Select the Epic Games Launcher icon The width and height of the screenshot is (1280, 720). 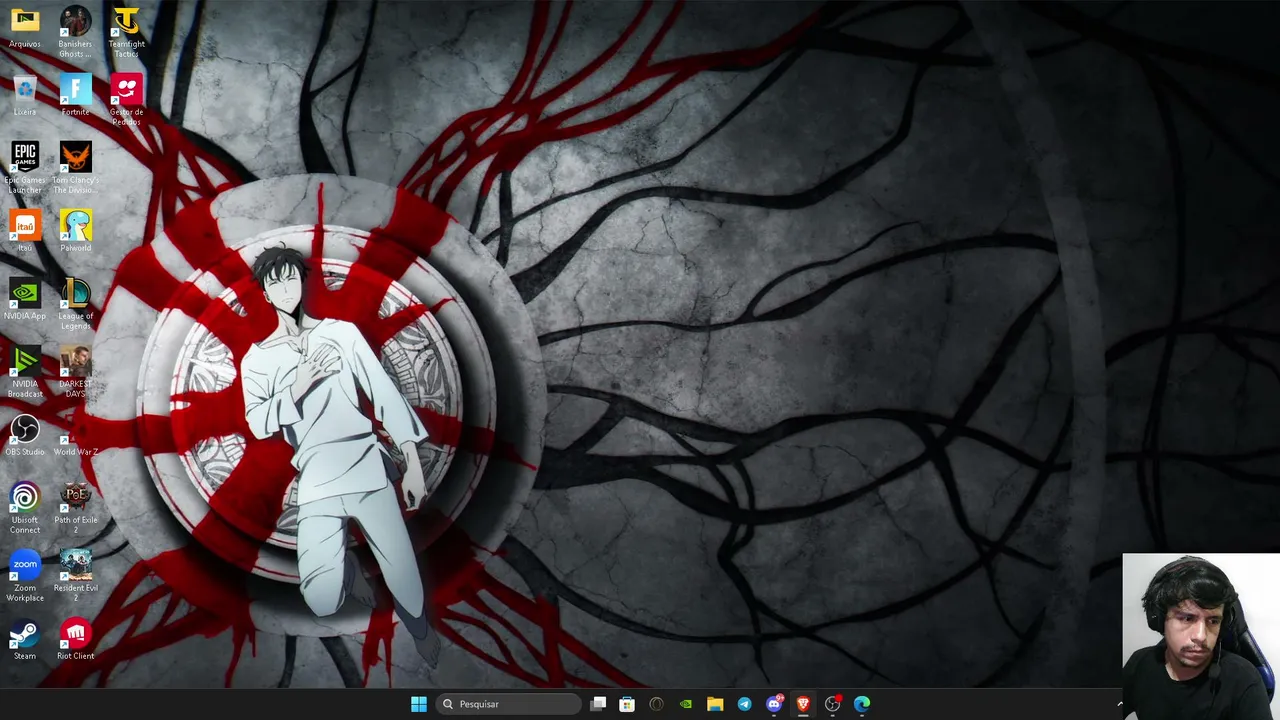(25, 168)
